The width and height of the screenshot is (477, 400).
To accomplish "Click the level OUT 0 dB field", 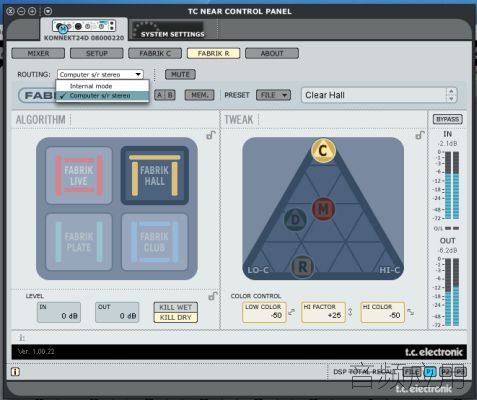I will (x=117, y=312).
